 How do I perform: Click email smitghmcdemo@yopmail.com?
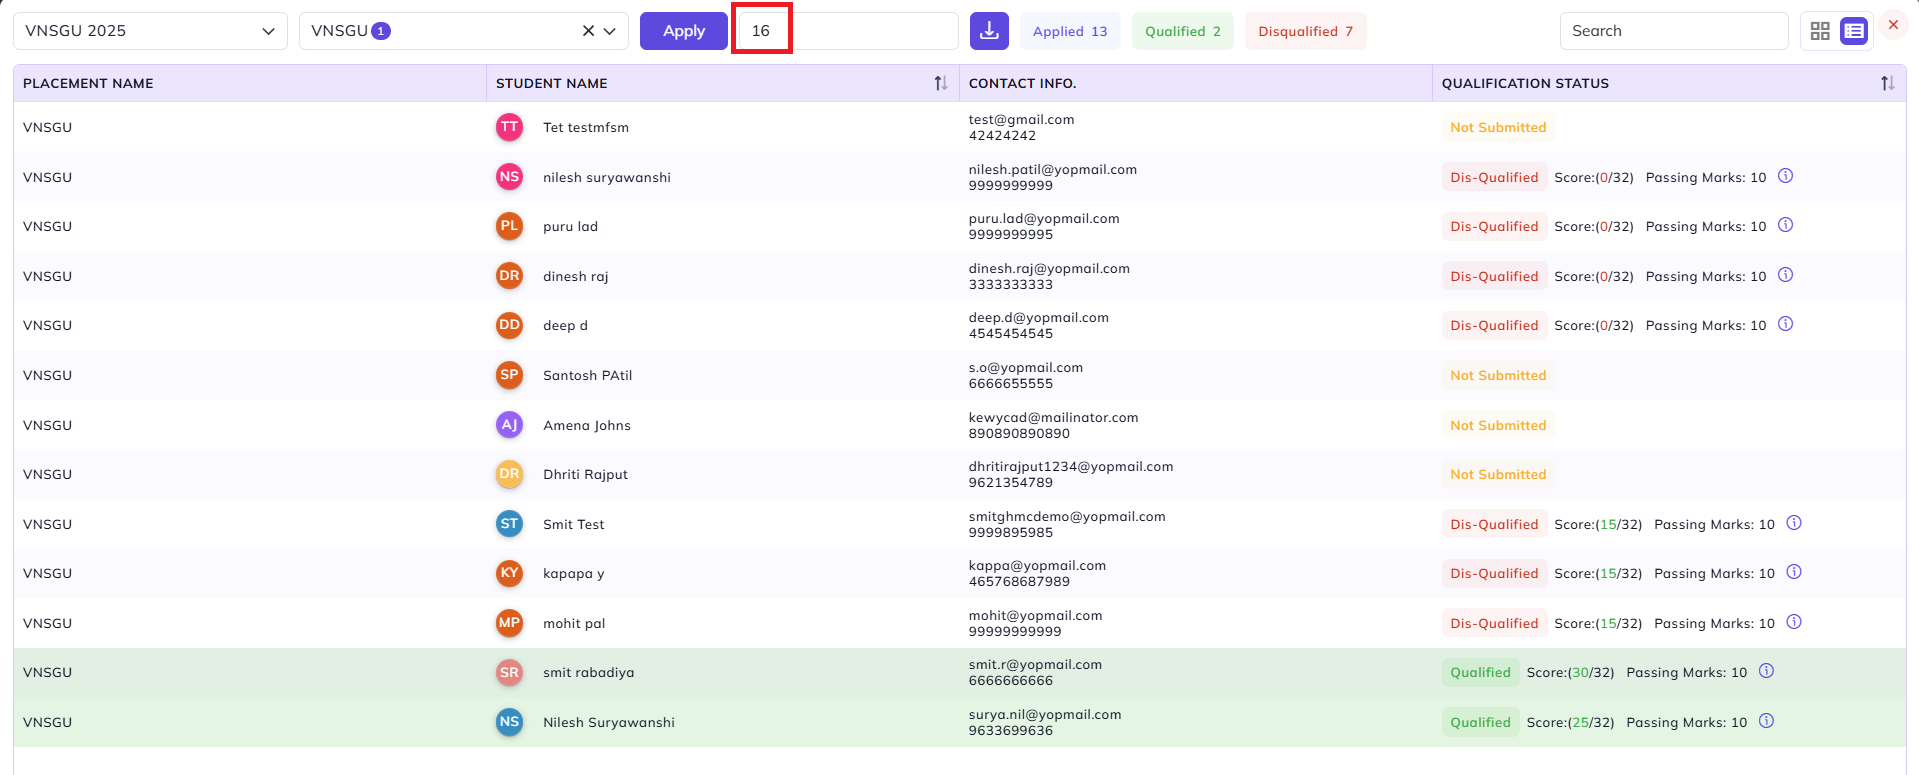click(x=1067, y=516)
